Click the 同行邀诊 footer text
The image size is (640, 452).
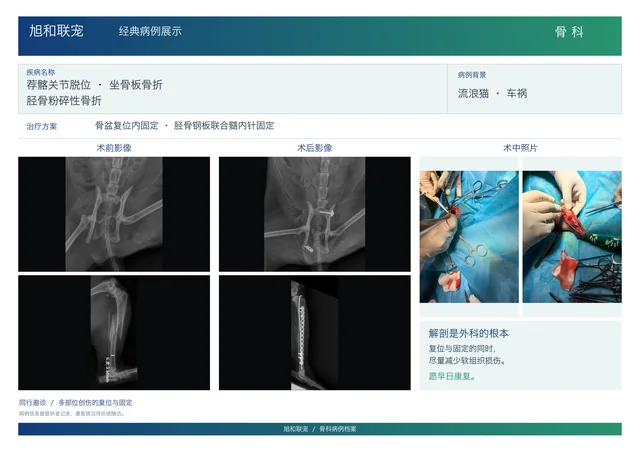tap(32, 403)
